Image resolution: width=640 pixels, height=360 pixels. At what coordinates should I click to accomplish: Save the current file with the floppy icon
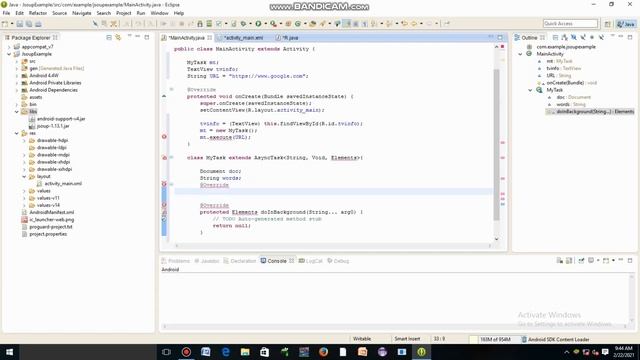tap(20, 24)
